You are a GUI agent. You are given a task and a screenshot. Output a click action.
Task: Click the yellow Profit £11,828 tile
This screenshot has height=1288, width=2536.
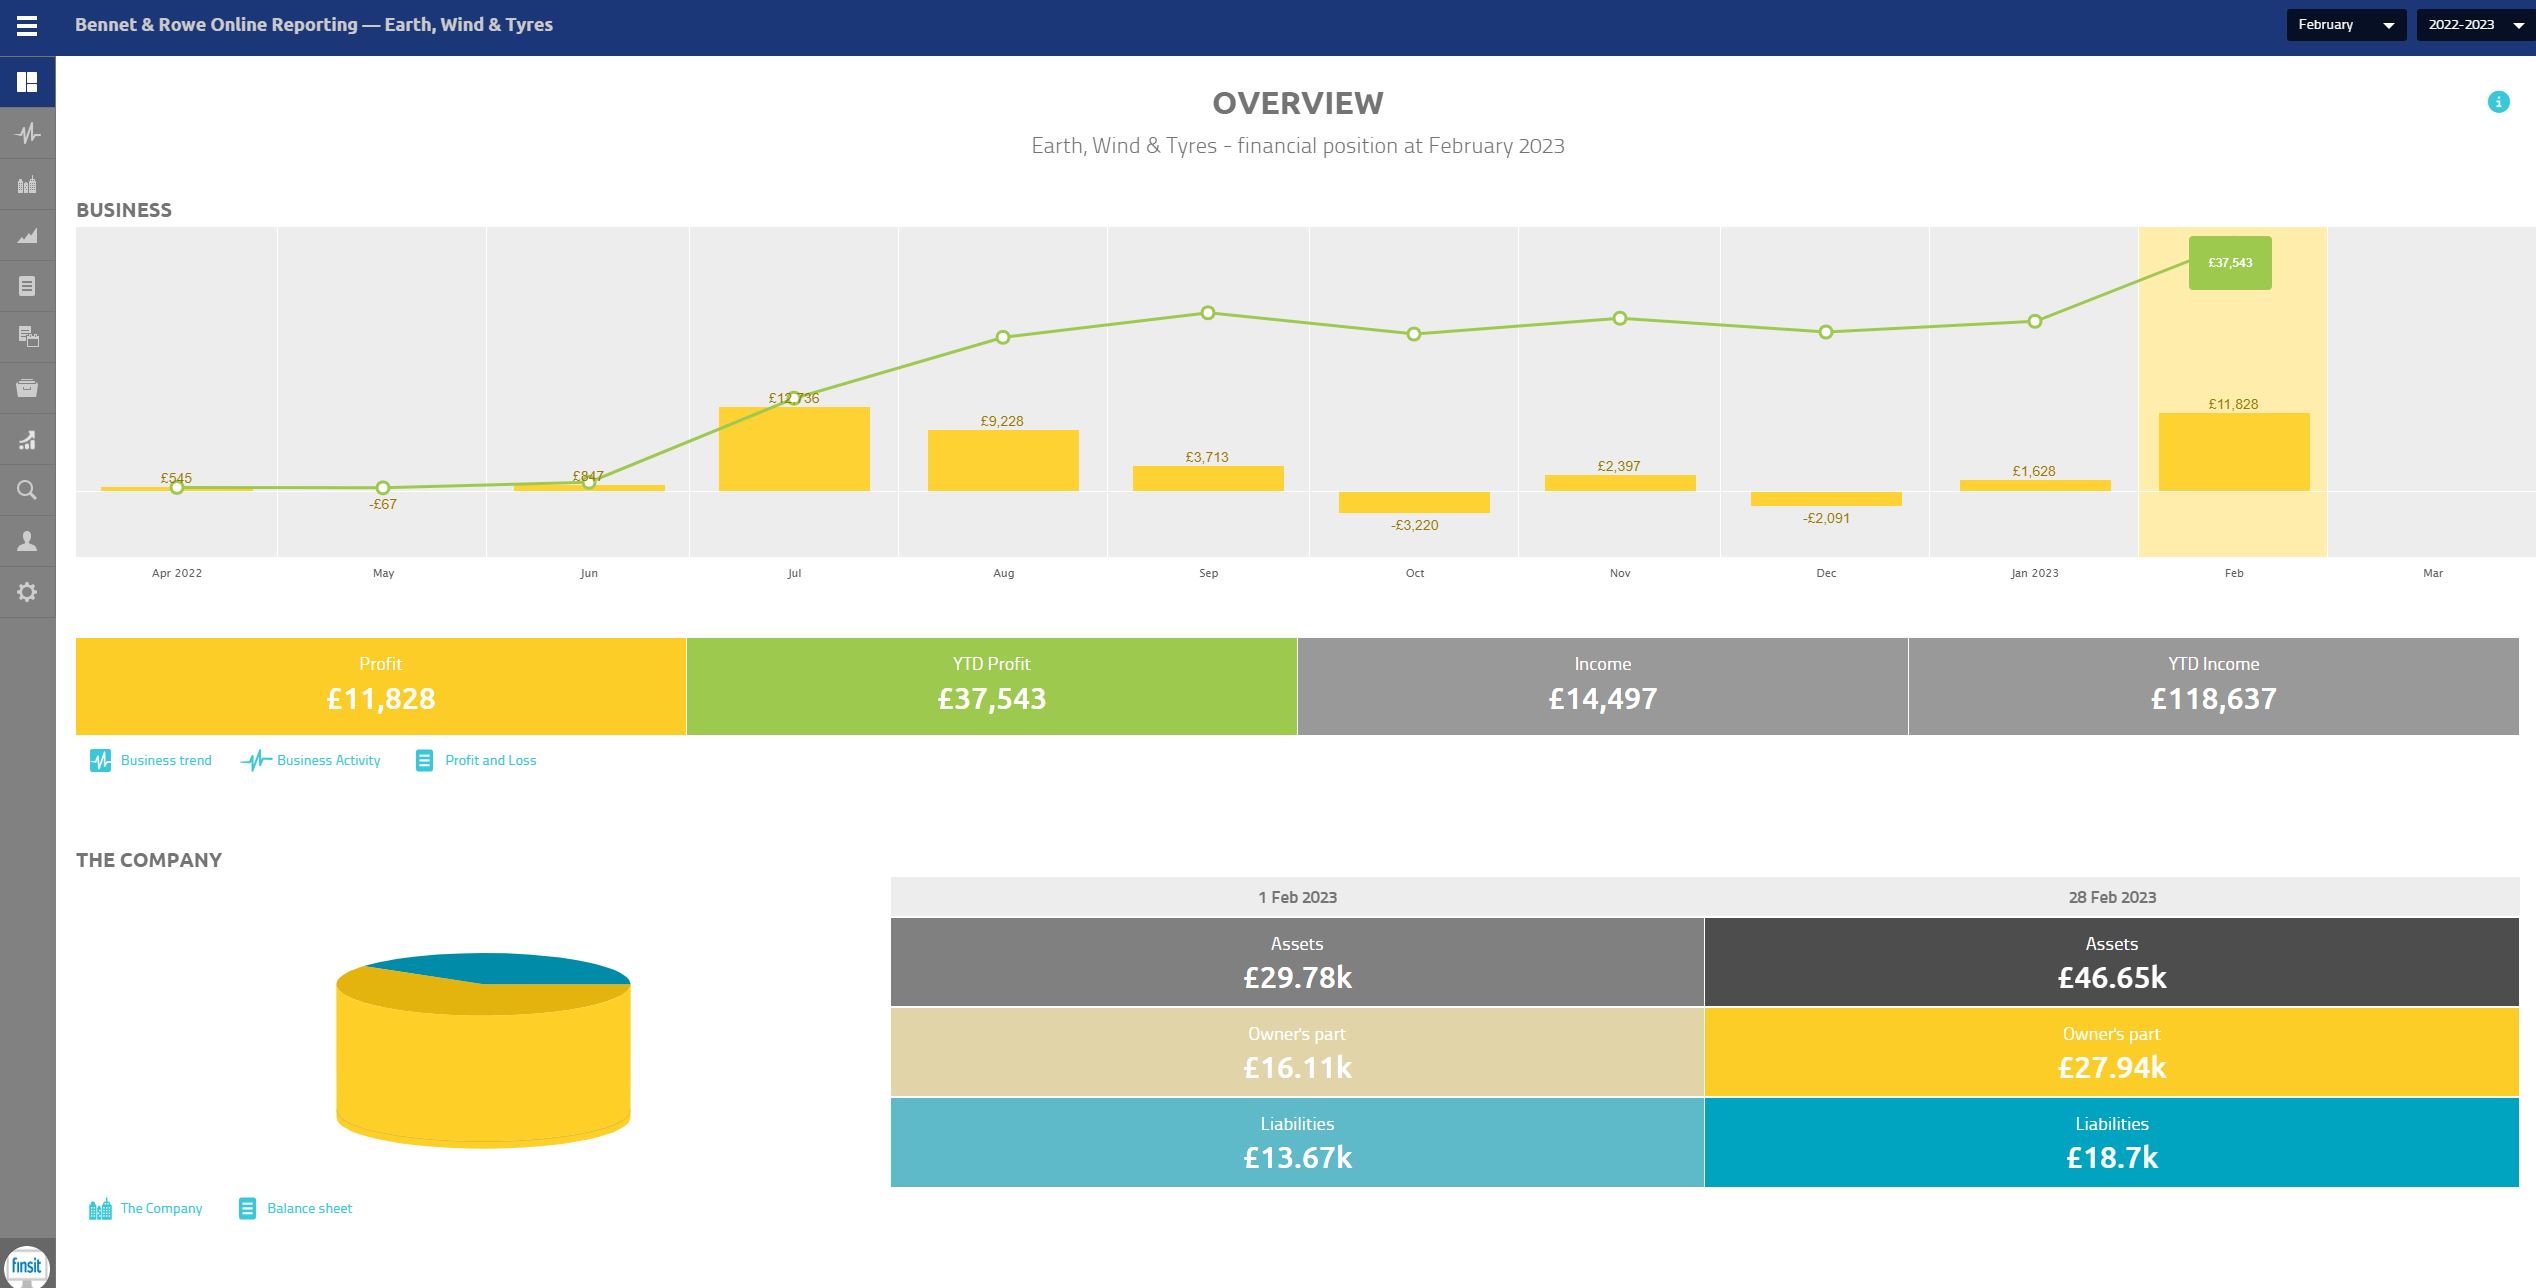[381, 686]
